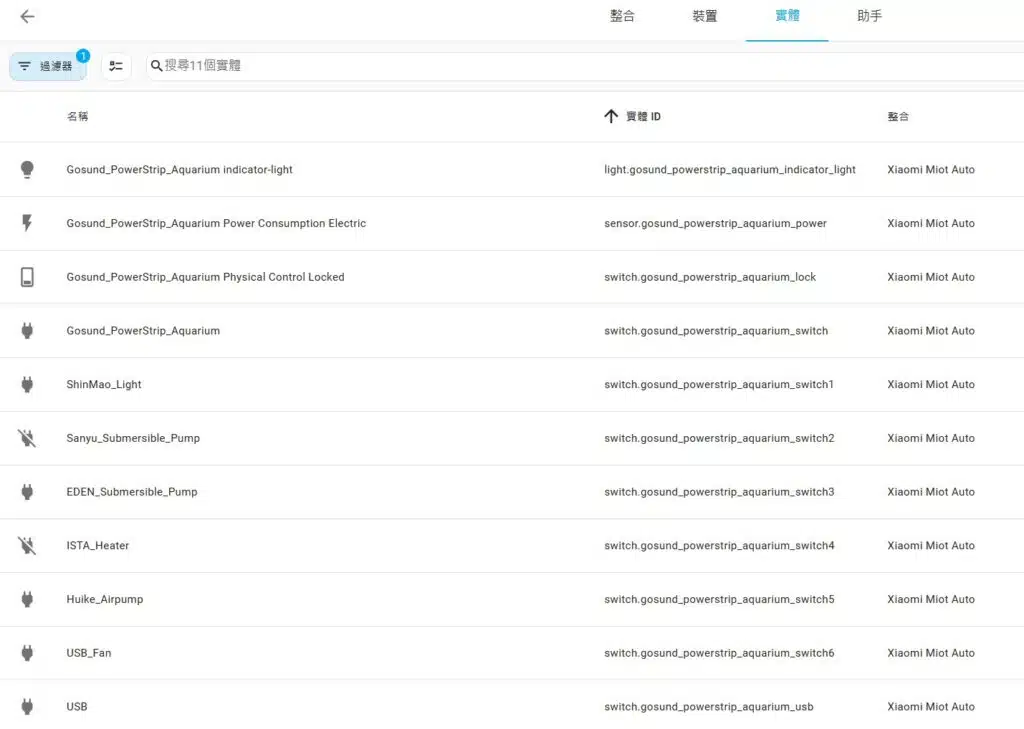Click the plug icon for ShinMao_Light
Viewport: 1024px width, 729px height.
click(x=27, y=384)
